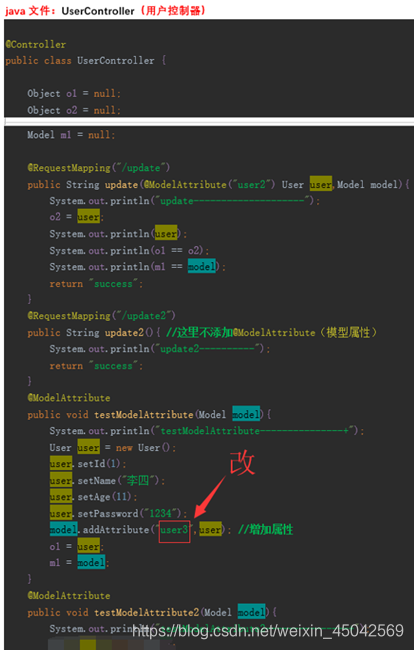Screen dimensions: 414x650
Task: Click the comment '//这里不添加@ModelAttribute（模型属性）'
Action: (272, 332)
